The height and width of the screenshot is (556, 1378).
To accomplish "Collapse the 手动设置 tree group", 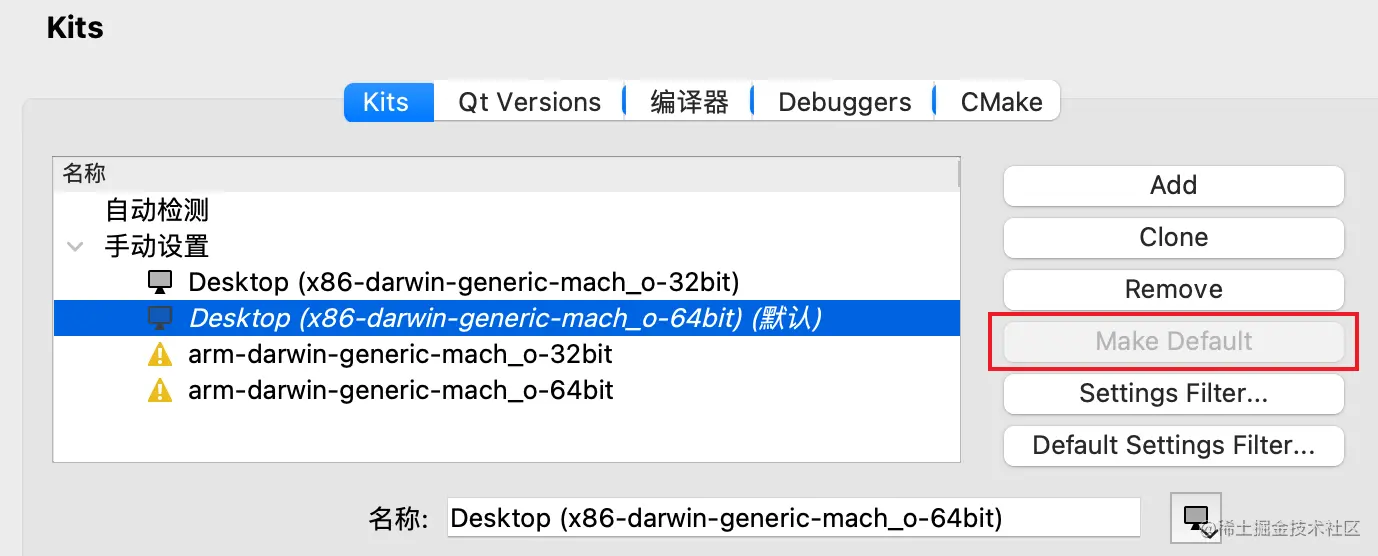I will click(75, 246).
